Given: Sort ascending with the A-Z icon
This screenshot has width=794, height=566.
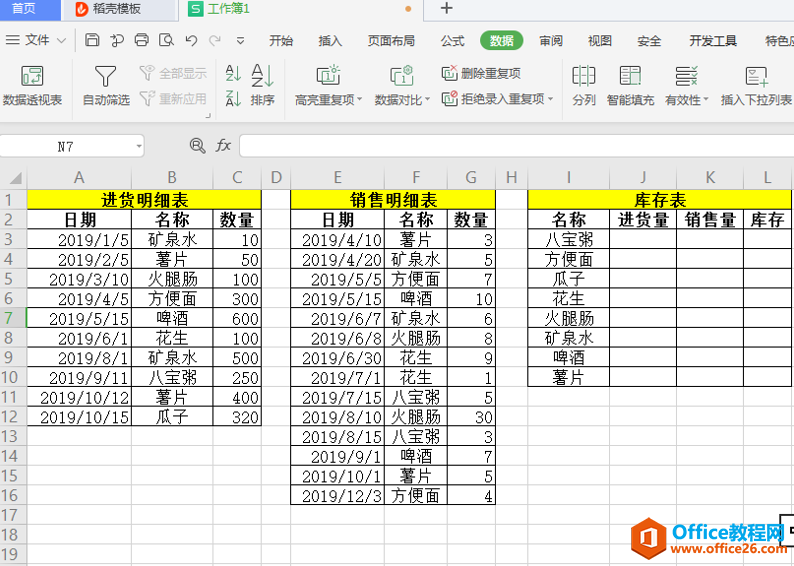Looking at the screenshot, I should (x=233, y=74).
